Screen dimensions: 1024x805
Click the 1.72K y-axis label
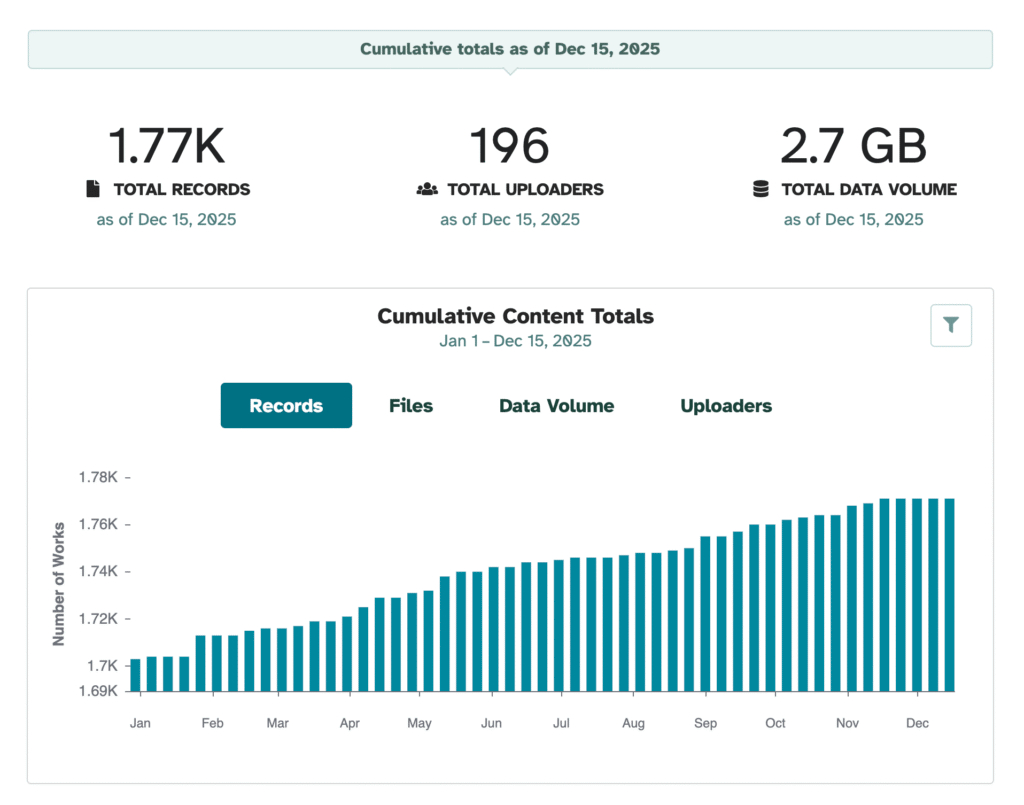[98, 618]
